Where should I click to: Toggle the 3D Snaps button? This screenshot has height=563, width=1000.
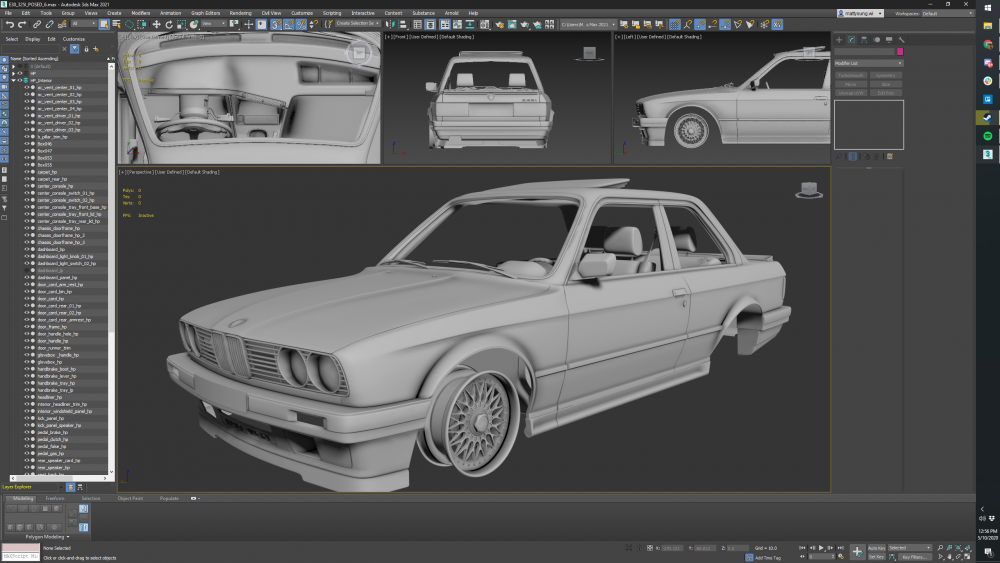[276, 24]
